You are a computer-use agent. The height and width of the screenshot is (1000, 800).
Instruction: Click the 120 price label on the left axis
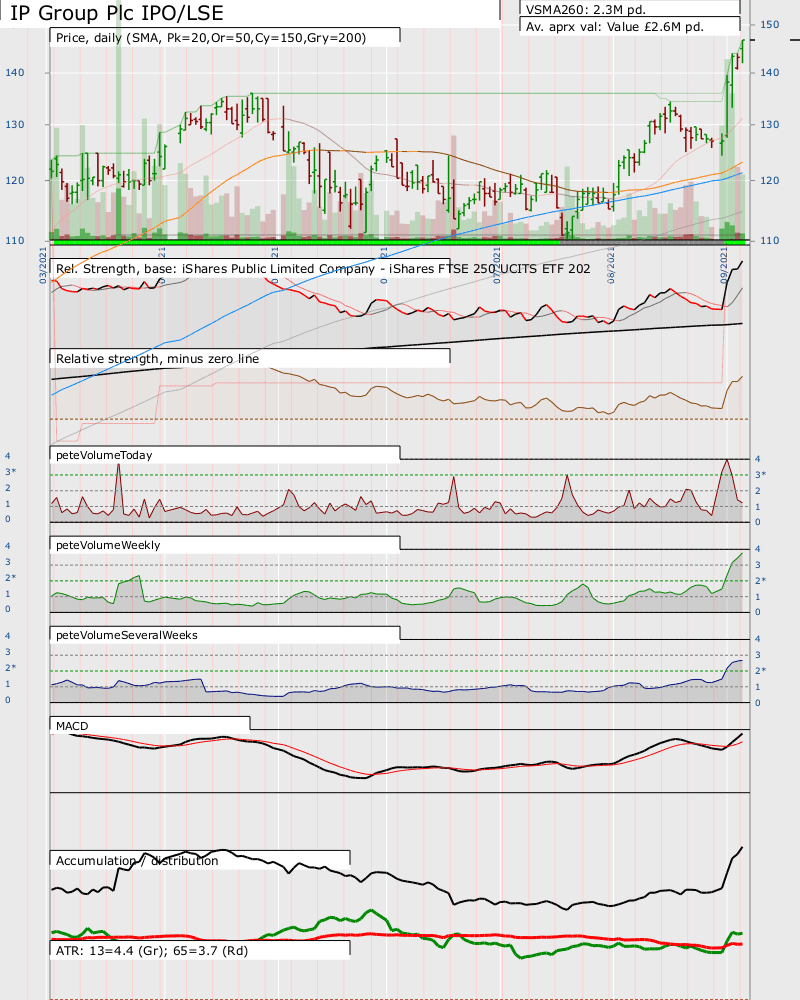(15, 180)
